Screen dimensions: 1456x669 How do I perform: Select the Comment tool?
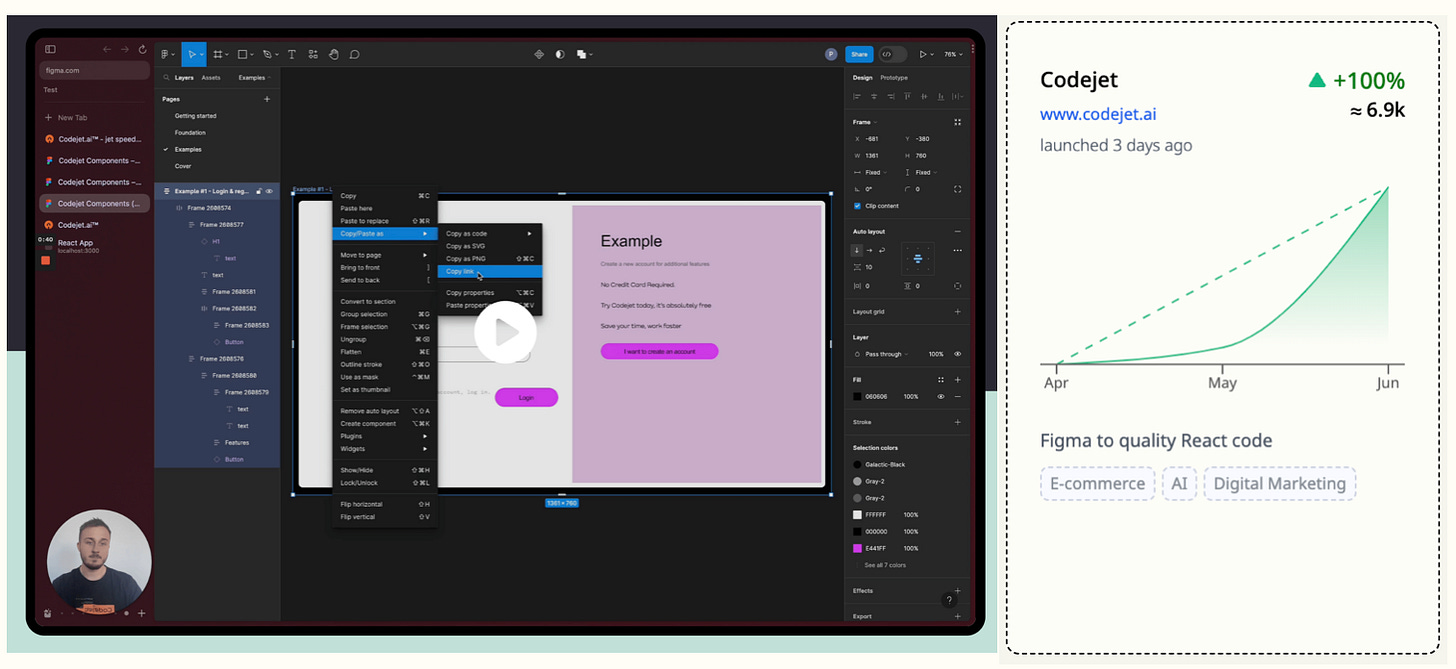point(354,54)
